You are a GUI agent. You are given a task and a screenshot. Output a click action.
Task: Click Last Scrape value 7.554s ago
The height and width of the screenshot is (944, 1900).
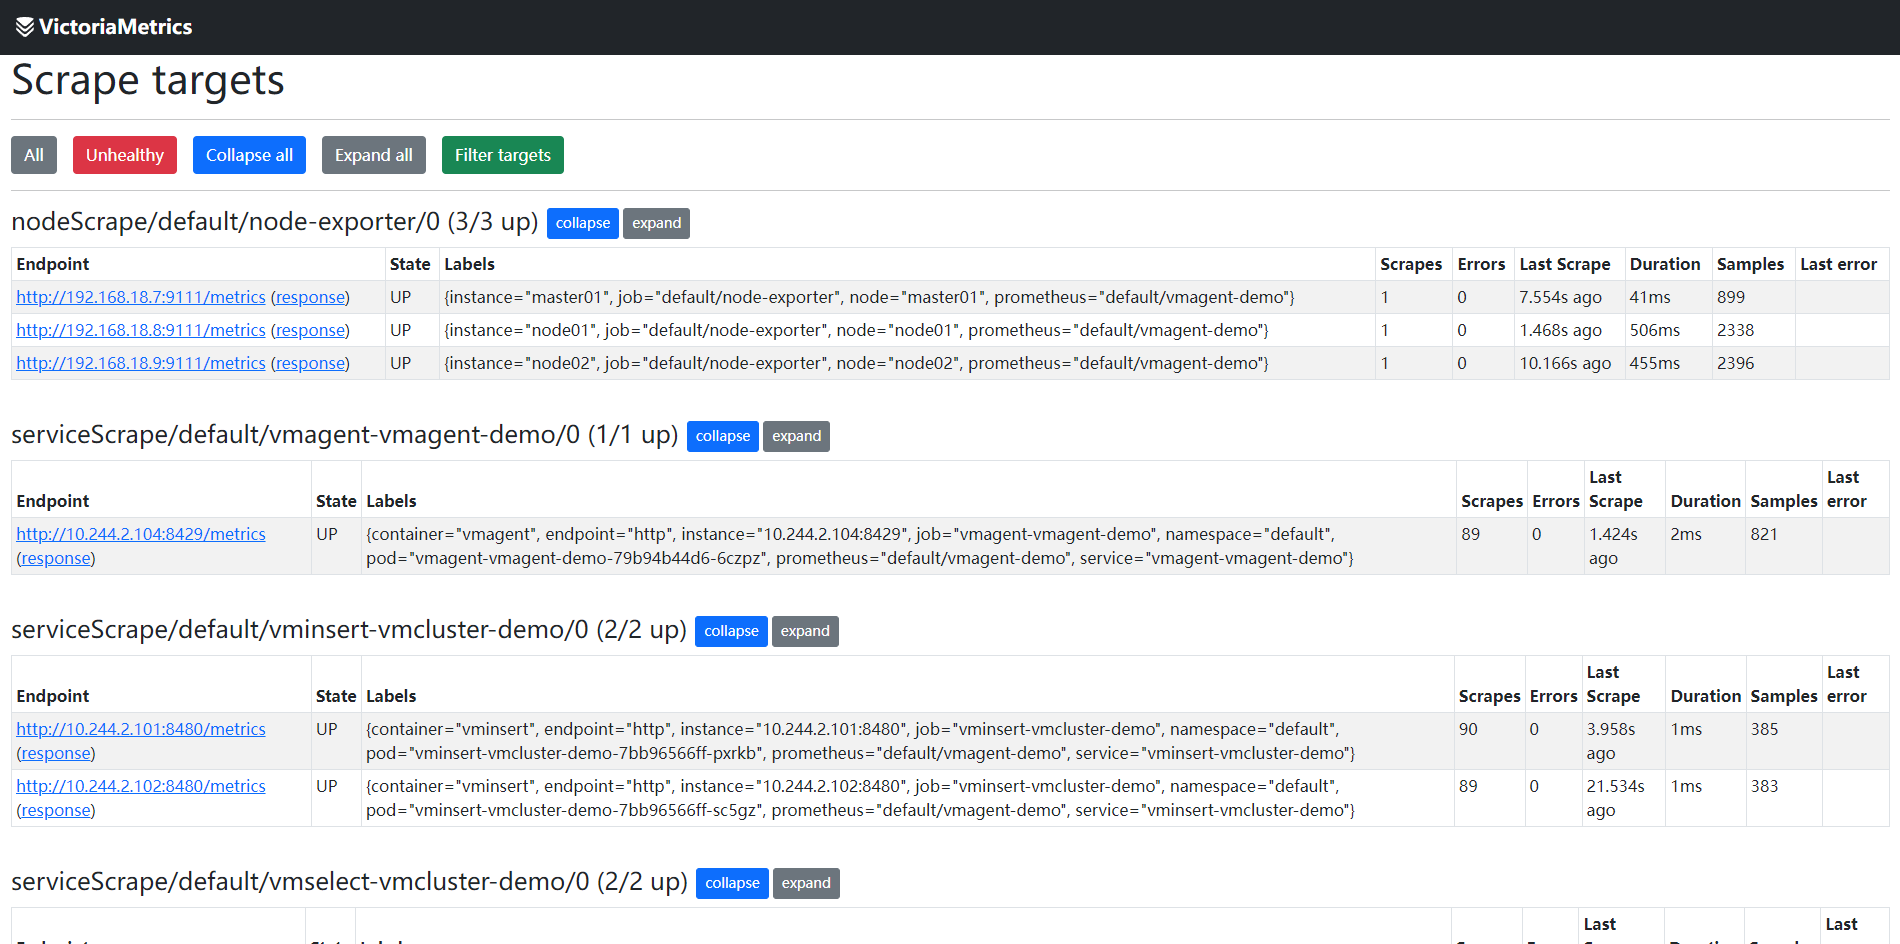click(x=1560, y=297)
